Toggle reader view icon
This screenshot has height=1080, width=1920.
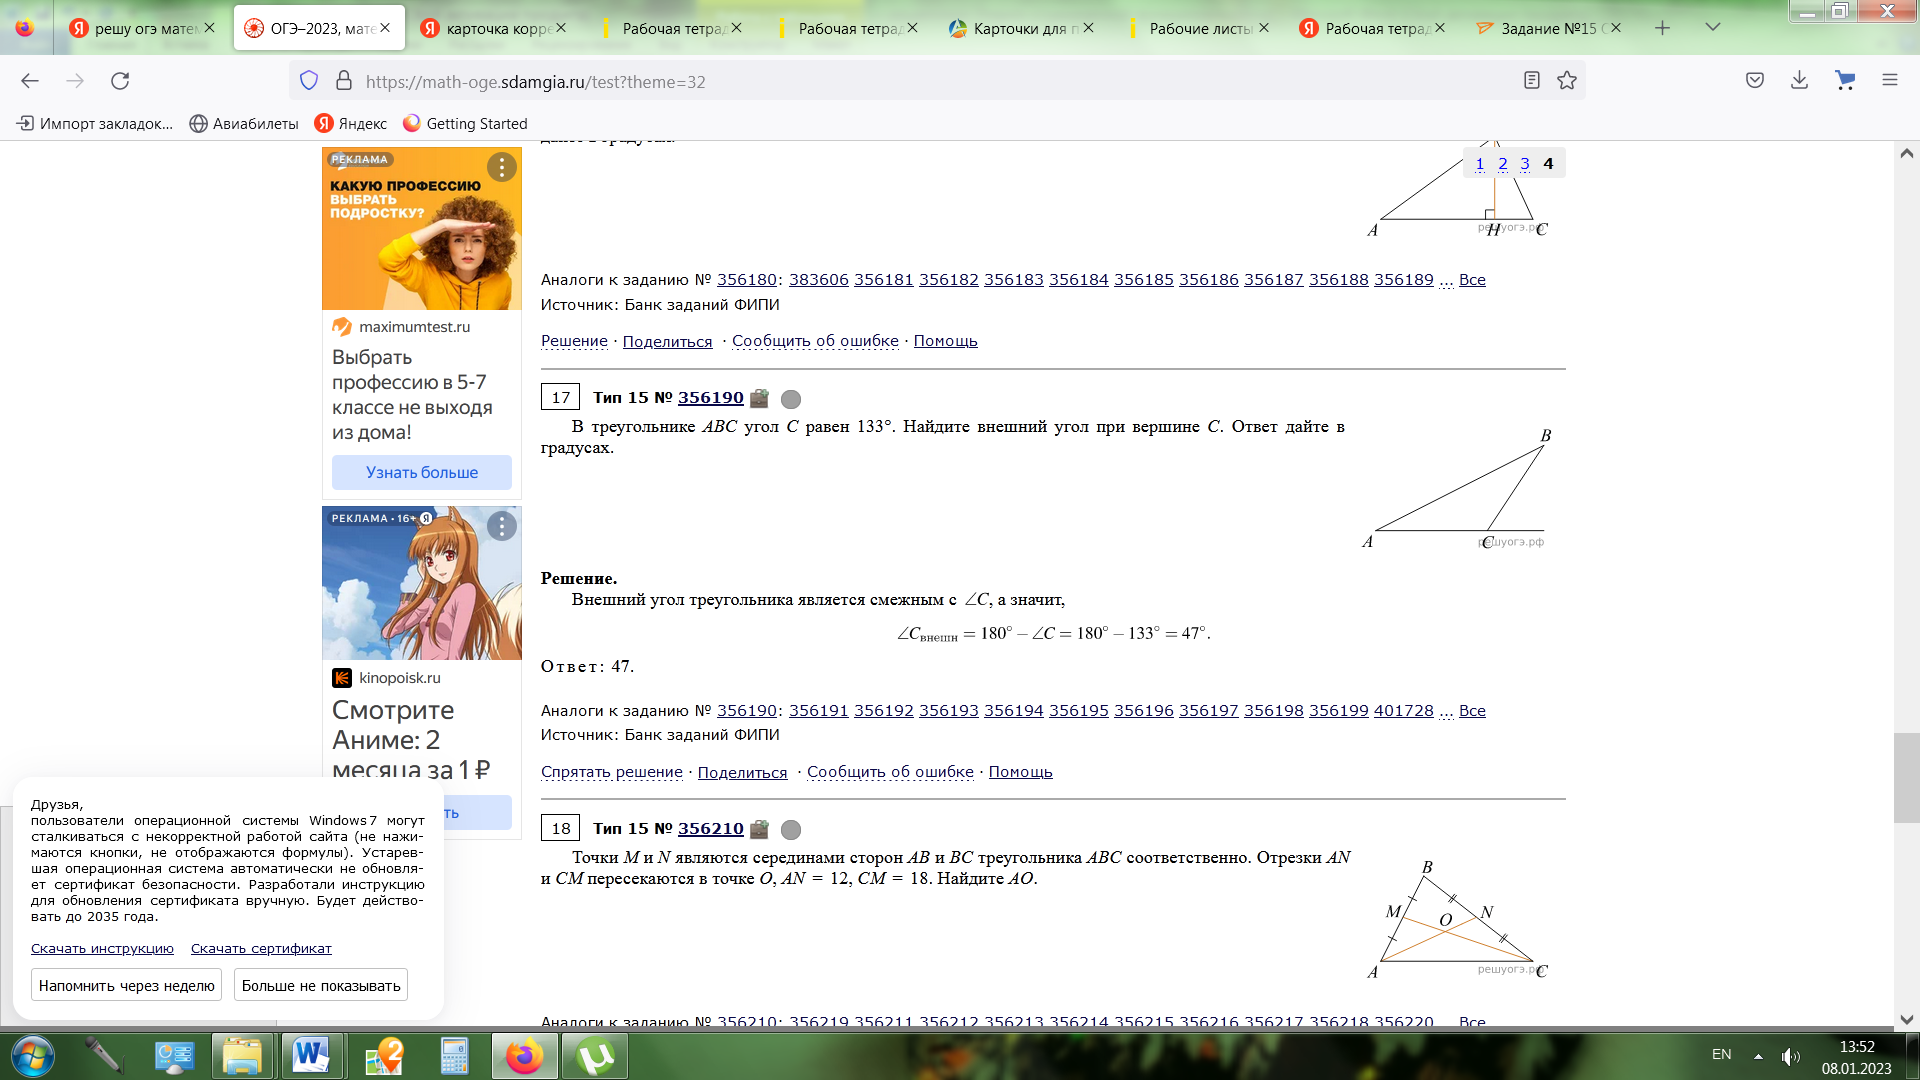tap(1531, 81)
